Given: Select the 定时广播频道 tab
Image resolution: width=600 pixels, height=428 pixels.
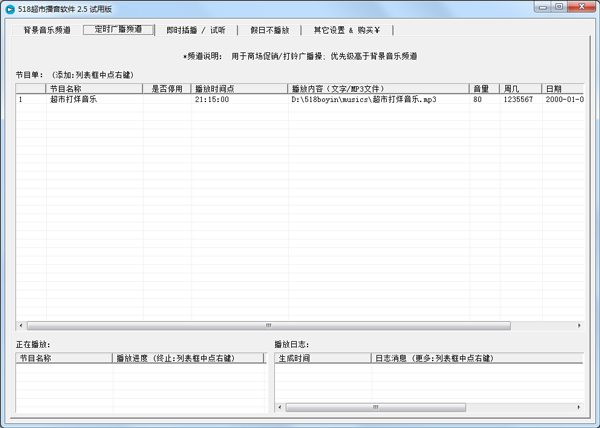Looking at the screenshot, I should [x=118, y=30].
